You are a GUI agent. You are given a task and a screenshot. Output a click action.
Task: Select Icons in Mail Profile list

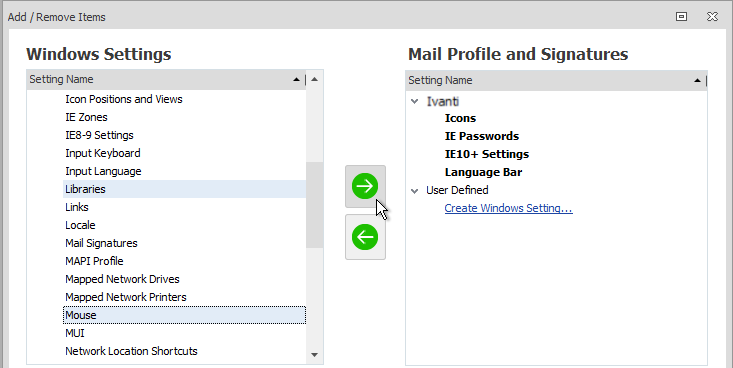coord(460,118)
